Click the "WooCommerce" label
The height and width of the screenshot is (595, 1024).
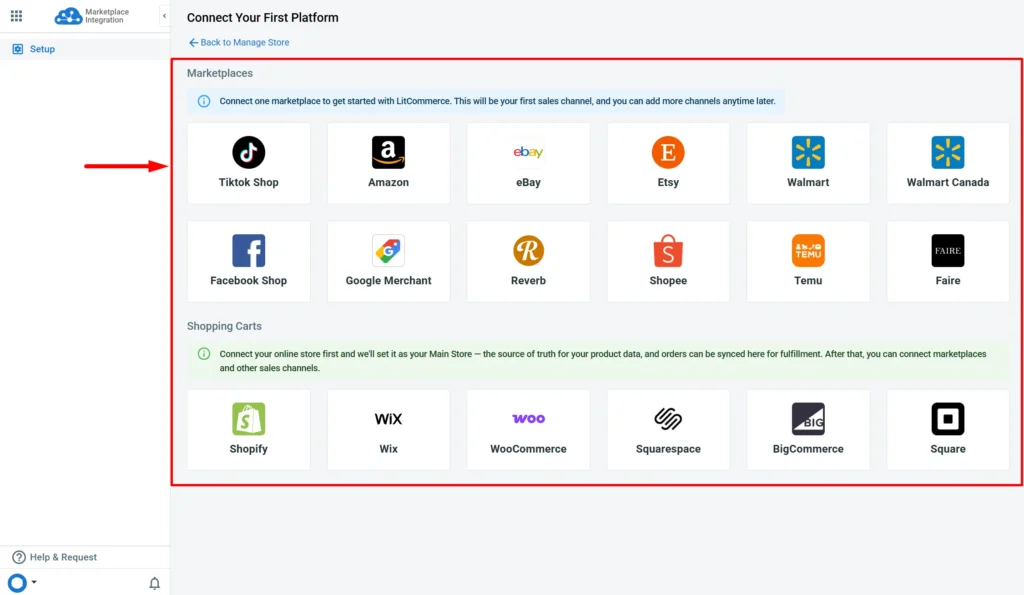tap(528, 449)
